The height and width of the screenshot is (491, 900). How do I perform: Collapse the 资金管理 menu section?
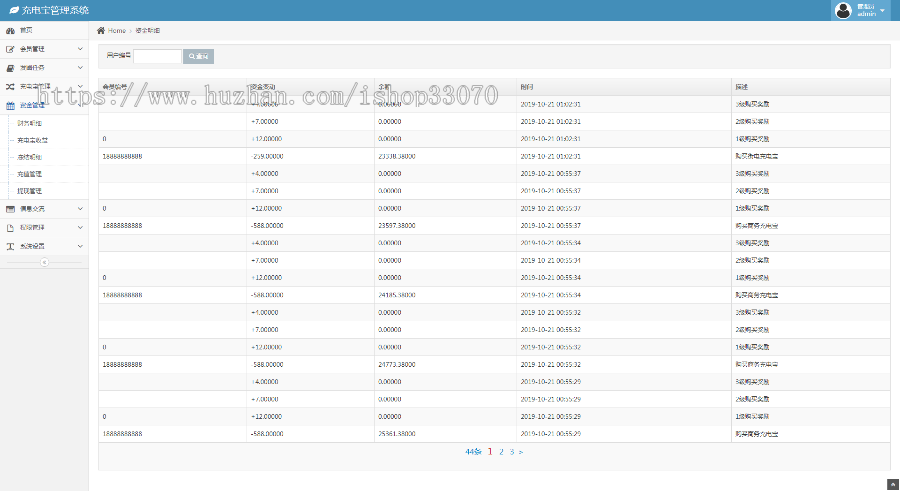80,105
